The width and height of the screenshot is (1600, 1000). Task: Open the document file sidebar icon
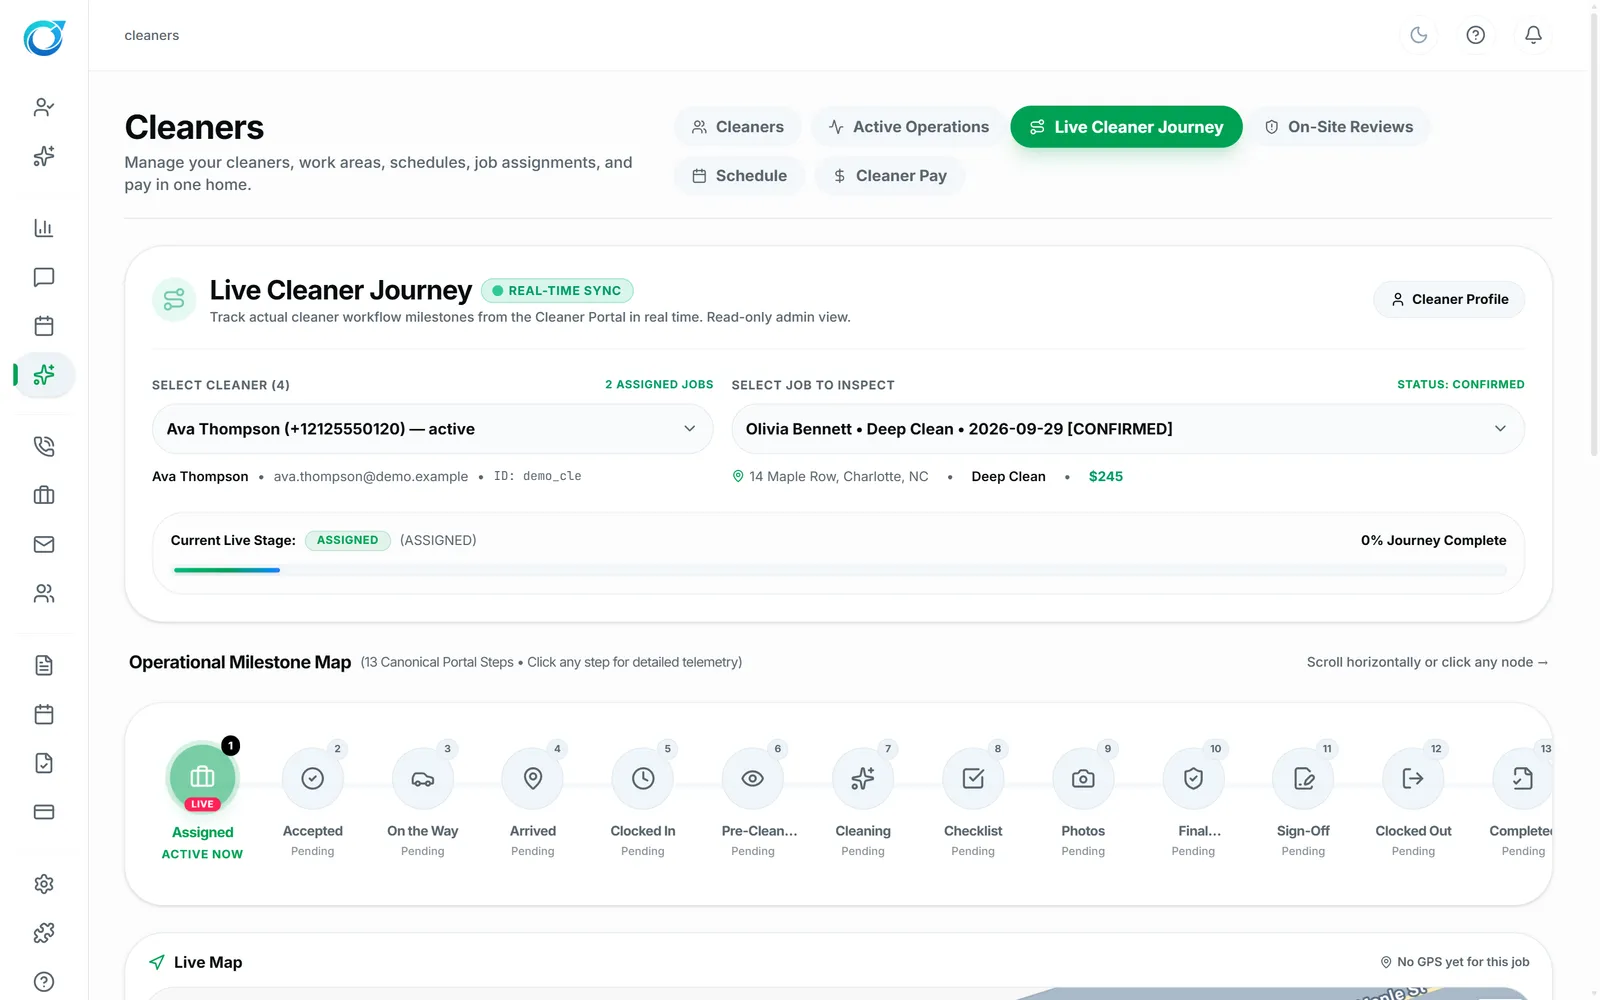coord(44,665)
